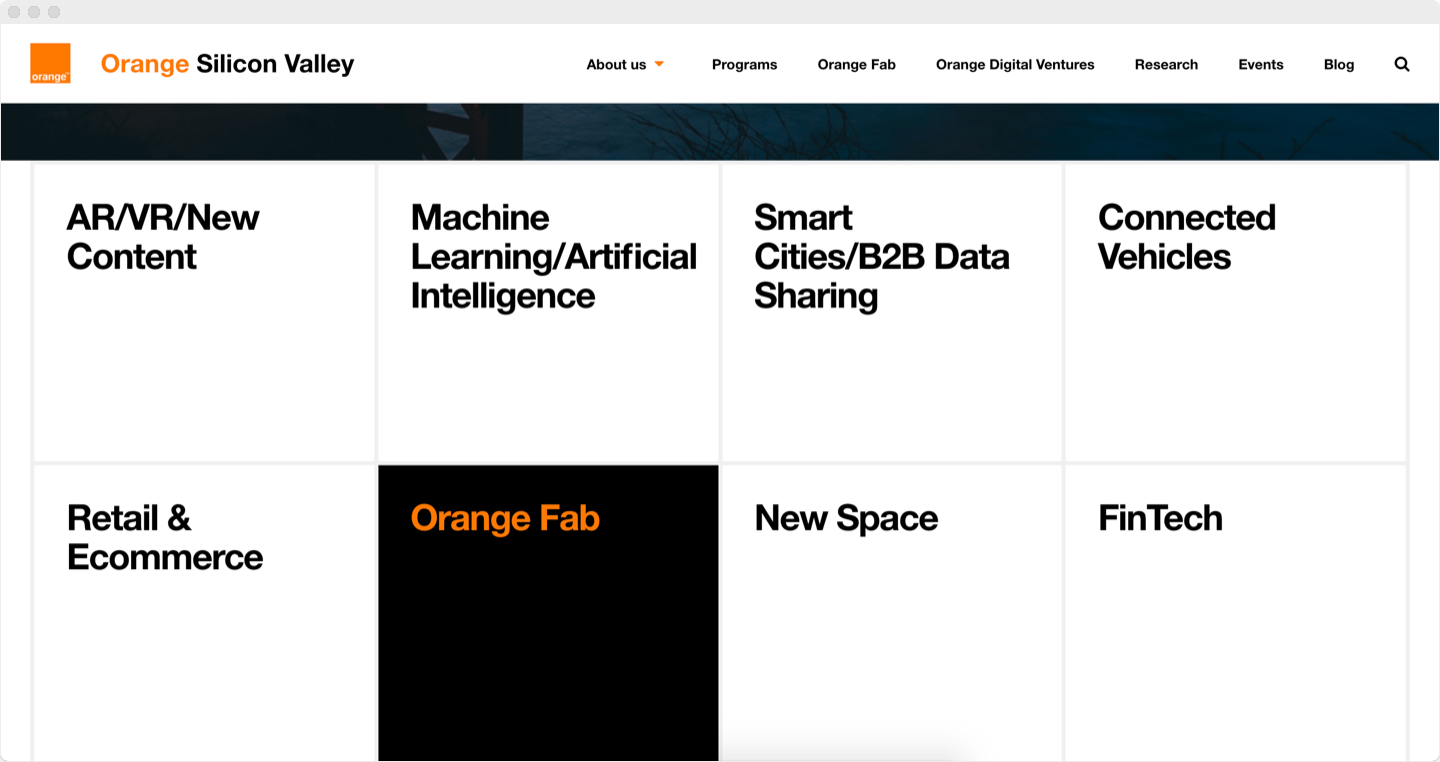
Task: Navigate to the Events page
Action: 1260,64
